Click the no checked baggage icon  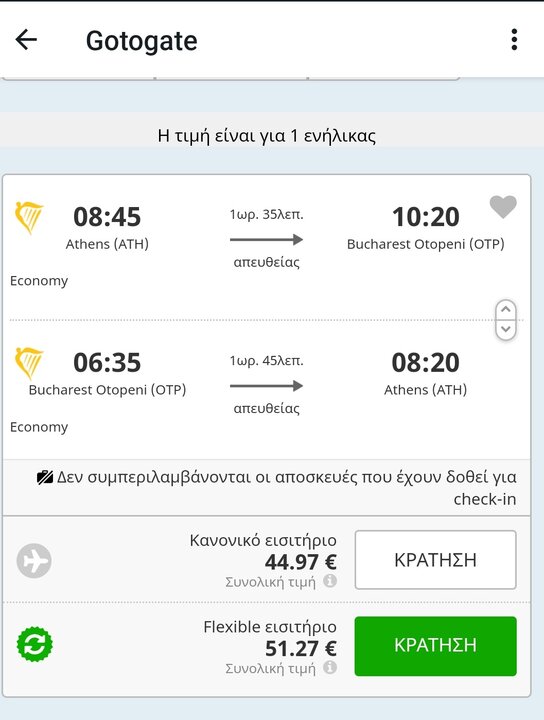coord(45,478)
